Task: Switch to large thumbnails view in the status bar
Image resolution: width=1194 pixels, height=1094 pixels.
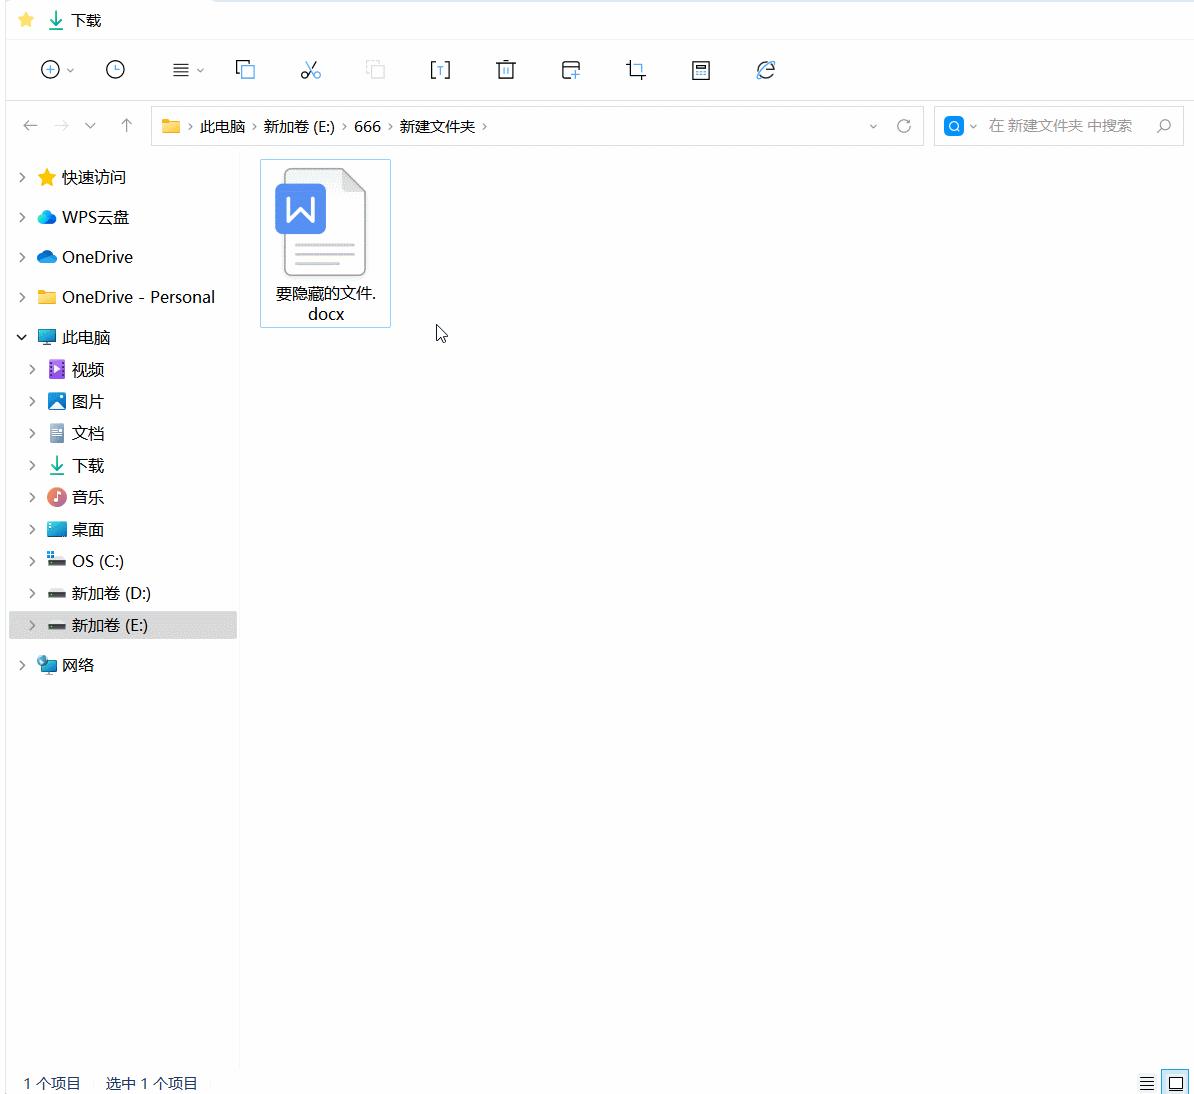Action: pos(1173,1082)
